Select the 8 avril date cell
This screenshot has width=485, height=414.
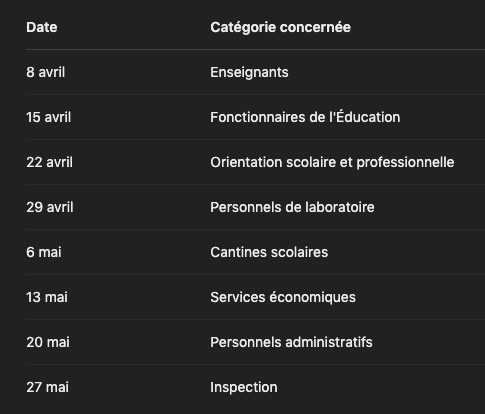click(x=46, y=72)
